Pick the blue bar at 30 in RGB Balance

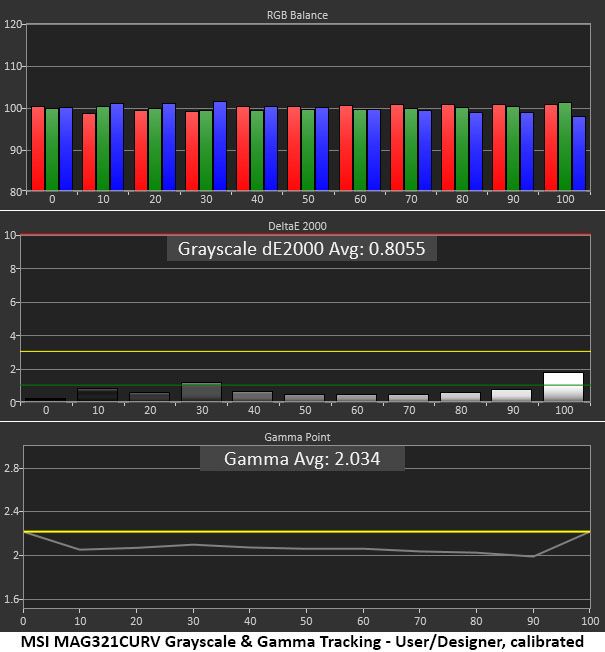coord(220,146)
